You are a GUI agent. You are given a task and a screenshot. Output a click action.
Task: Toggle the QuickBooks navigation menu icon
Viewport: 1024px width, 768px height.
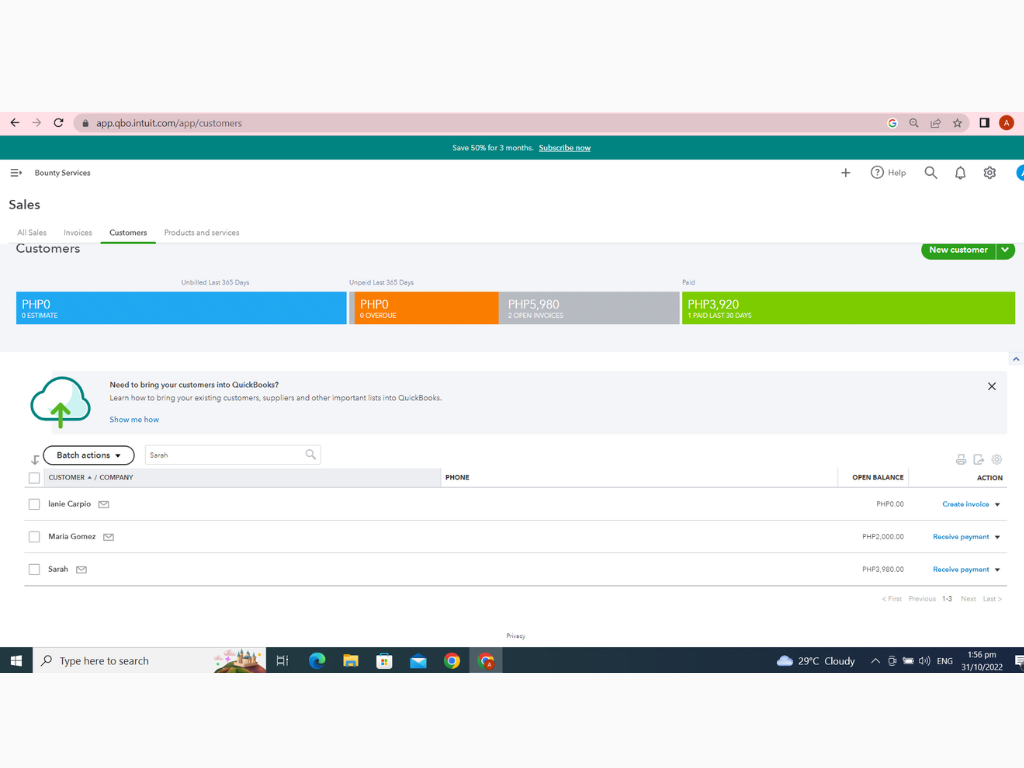[16, 172]
